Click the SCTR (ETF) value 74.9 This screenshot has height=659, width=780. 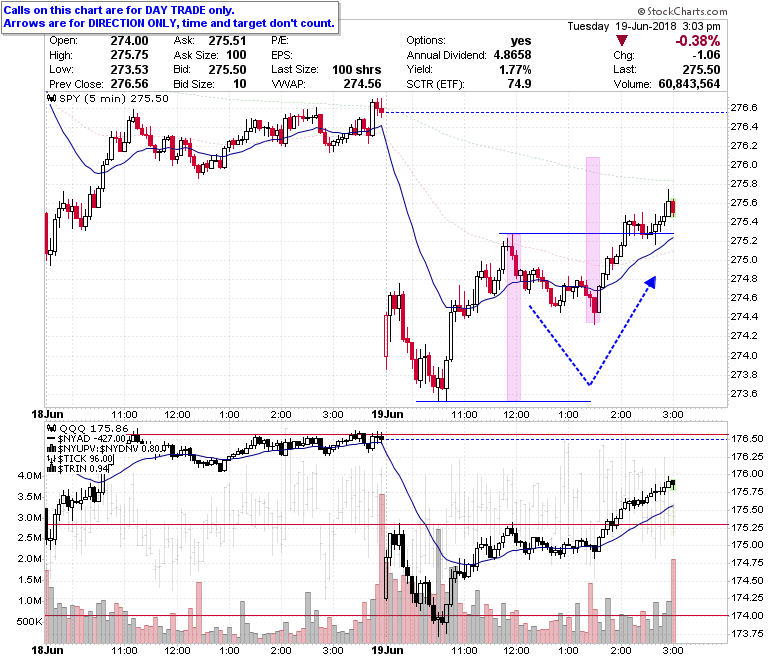click(x=519, y=84)
